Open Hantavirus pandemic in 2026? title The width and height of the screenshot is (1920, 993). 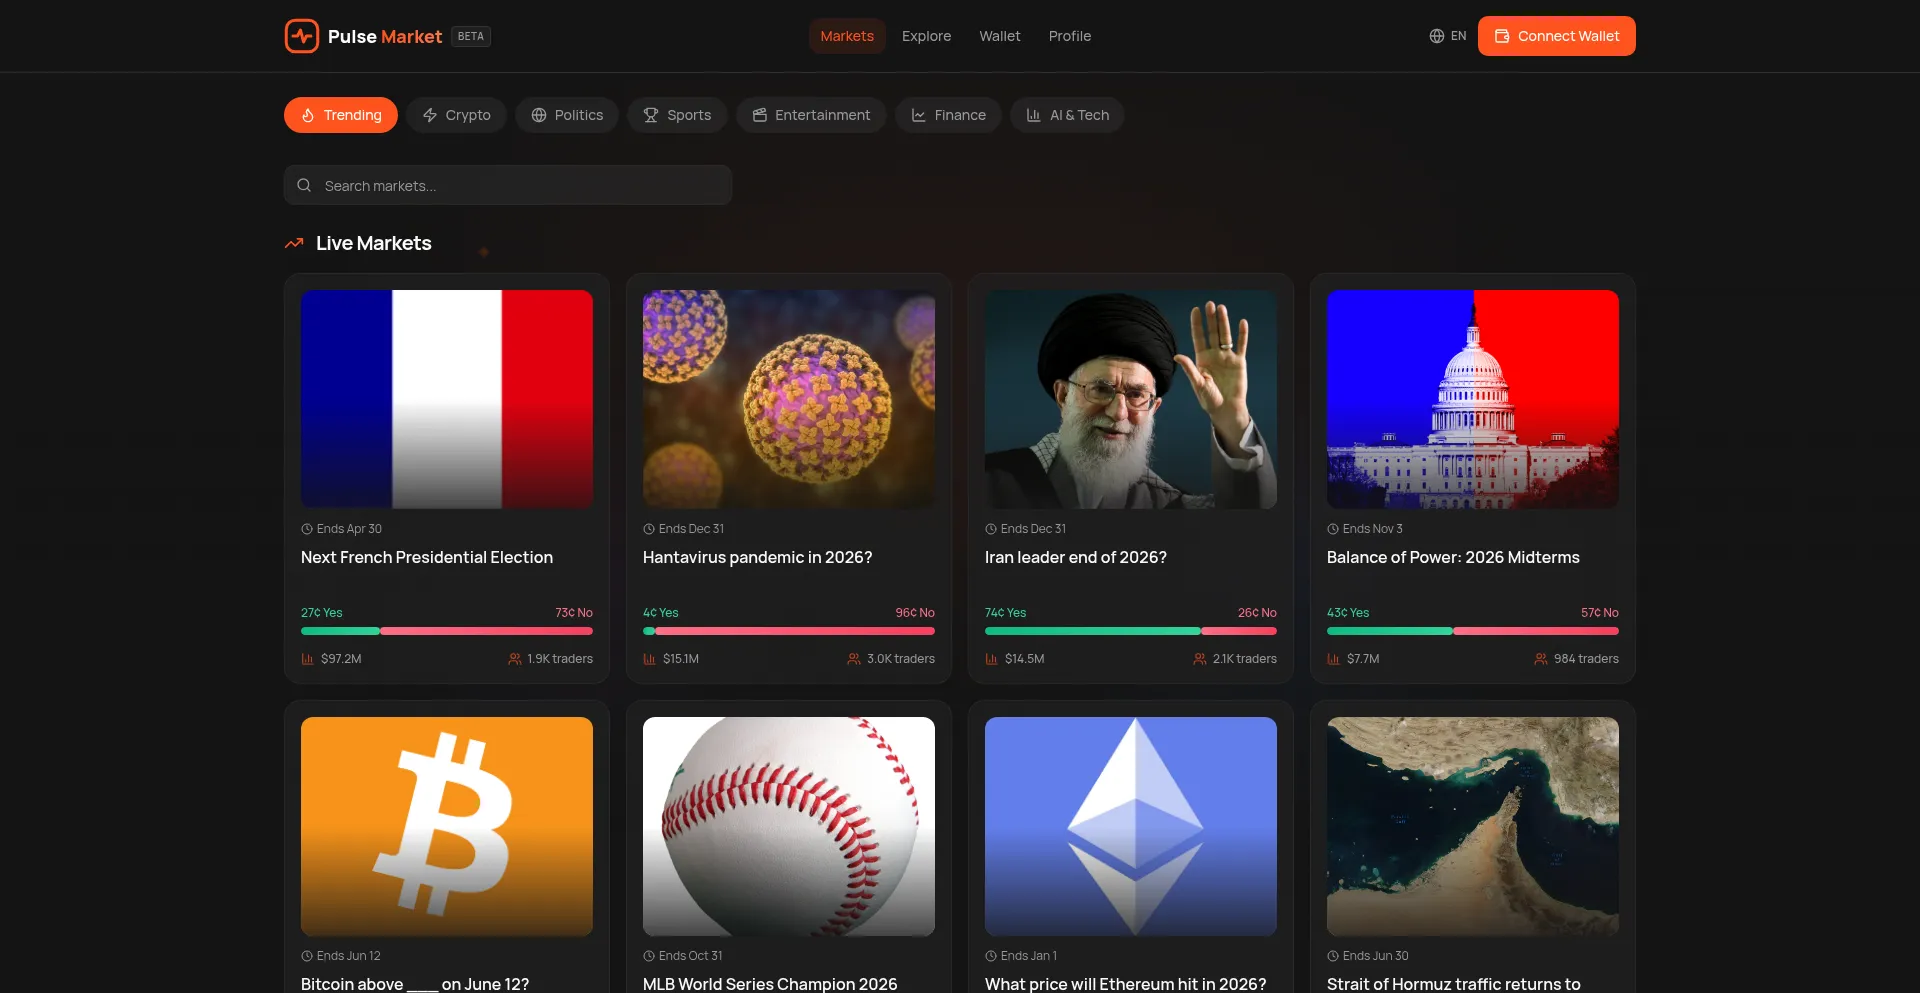pos(758,557)
